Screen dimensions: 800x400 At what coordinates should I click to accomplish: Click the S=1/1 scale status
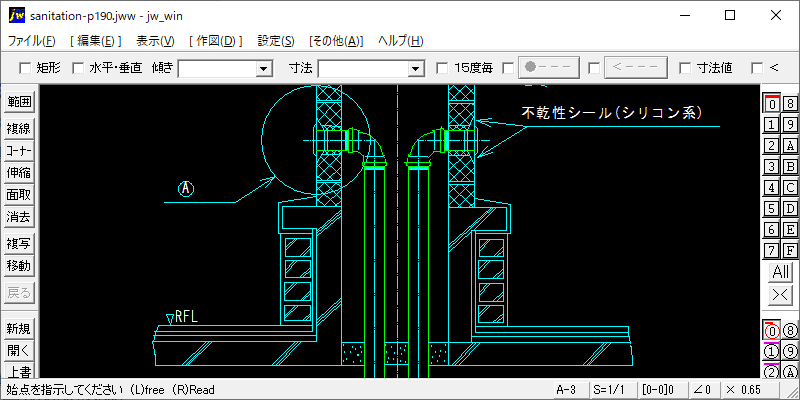613,390
